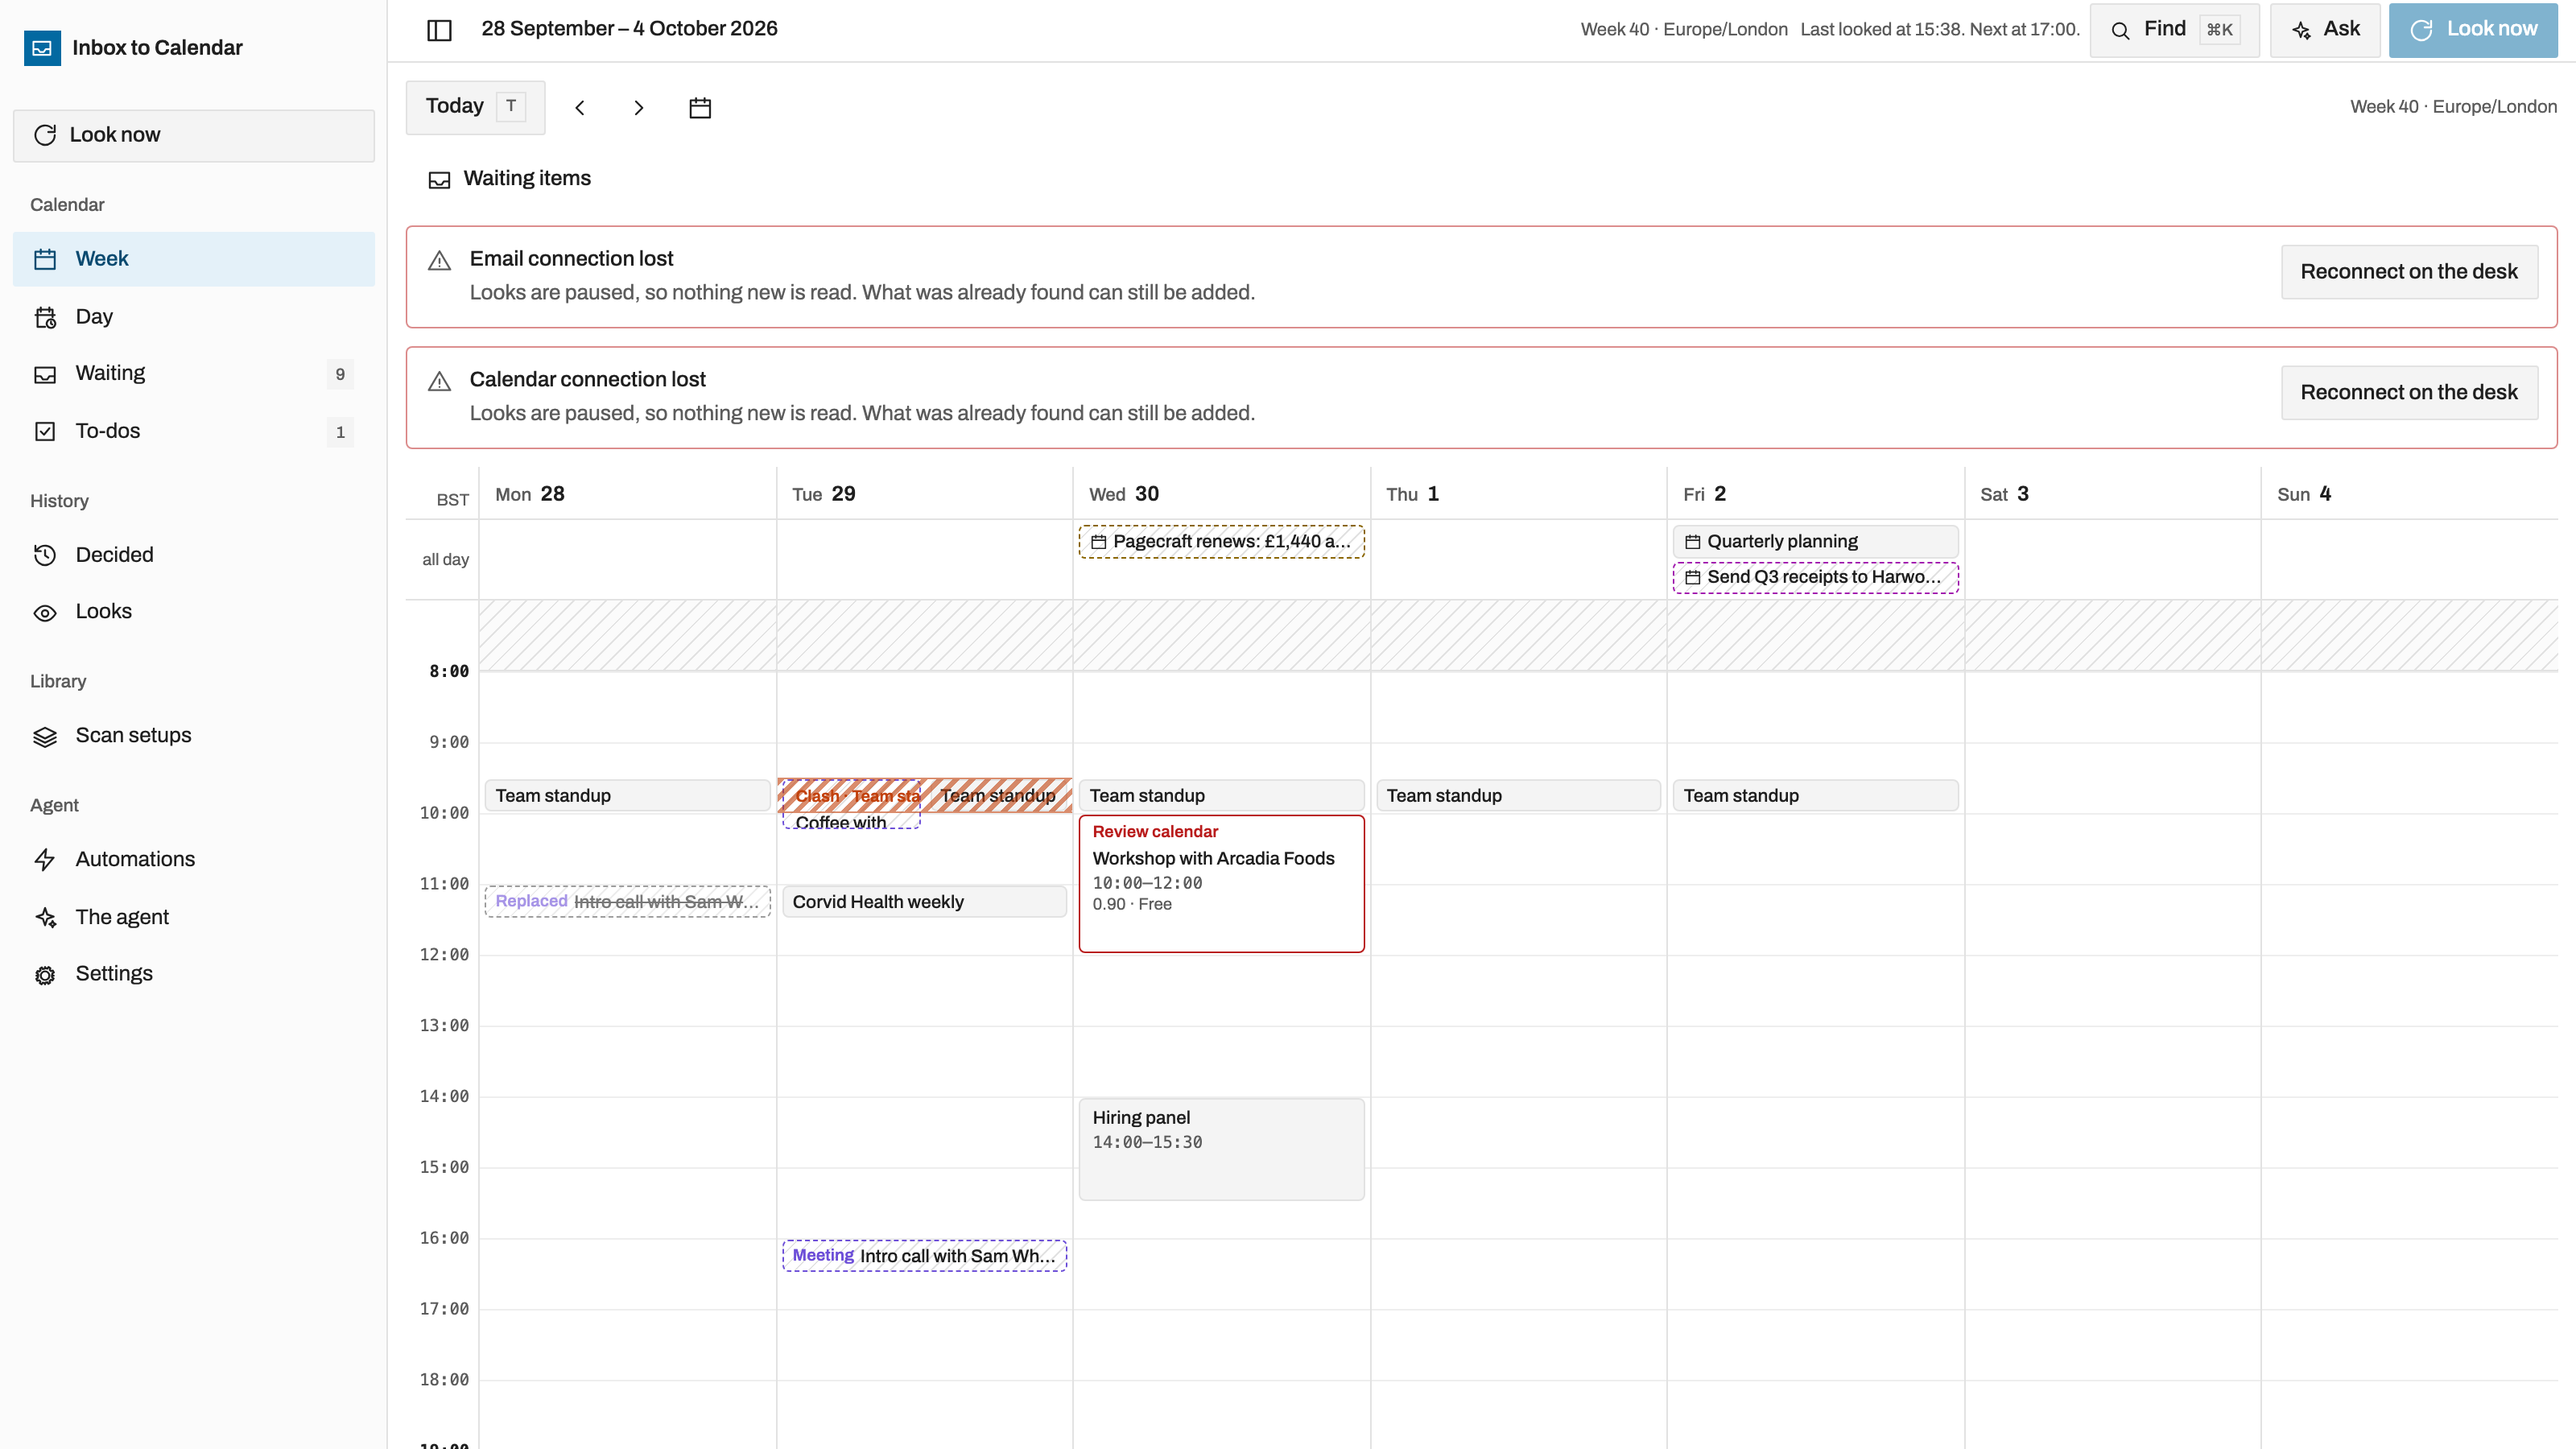2576x1449 pixels.
Task: Open Friday Team standup event
Action: point(1815,796)
